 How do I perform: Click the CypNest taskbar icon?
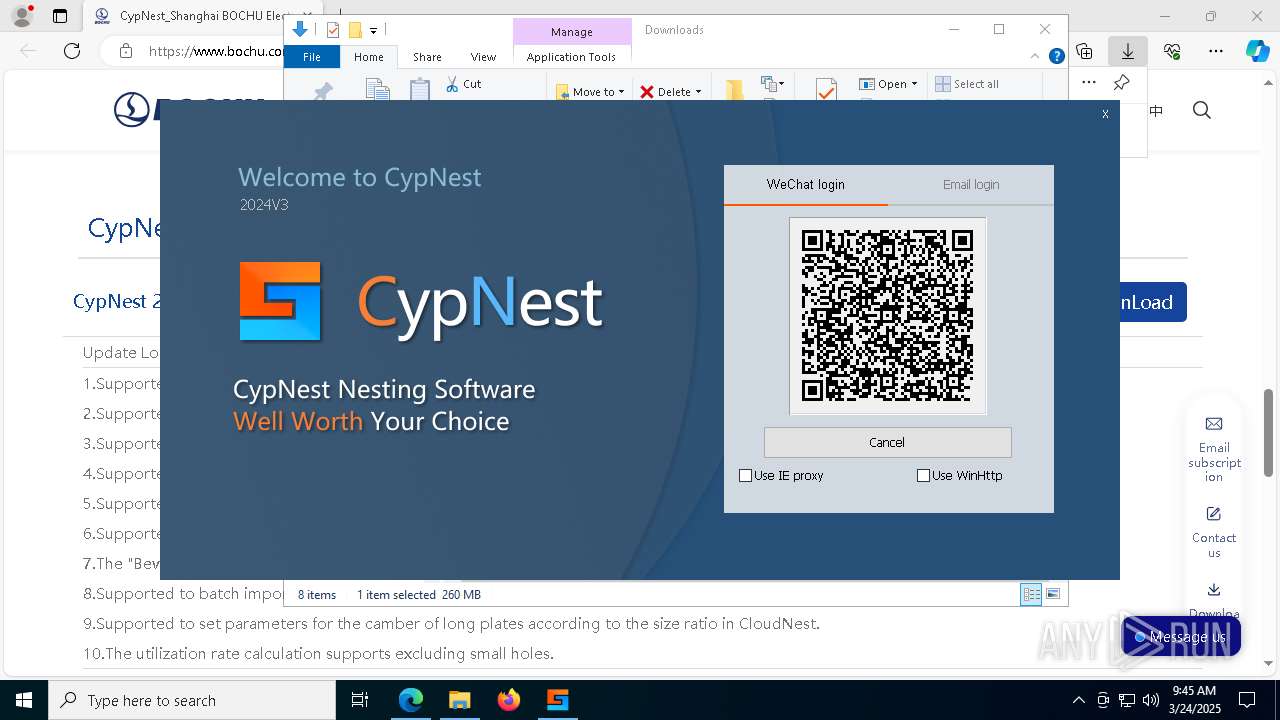click(557, 700)
